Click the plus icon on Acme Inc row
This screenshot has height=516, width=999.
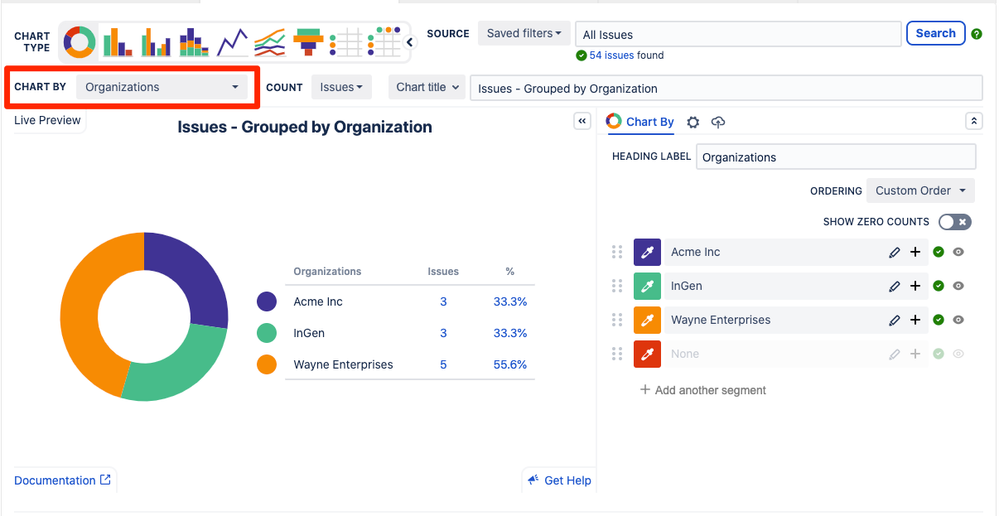[x=916, y=252]
